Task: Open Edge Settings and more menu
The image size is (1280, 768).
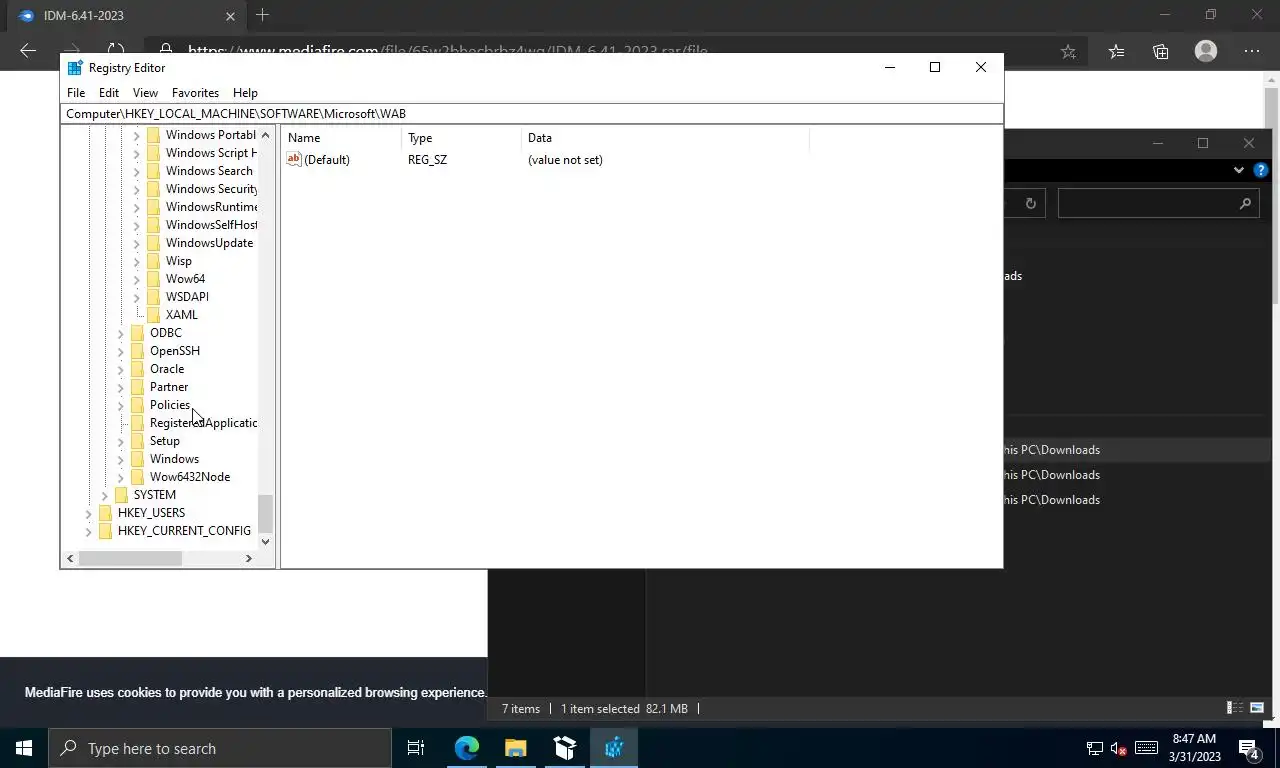Action: [x=1252, y=51]
